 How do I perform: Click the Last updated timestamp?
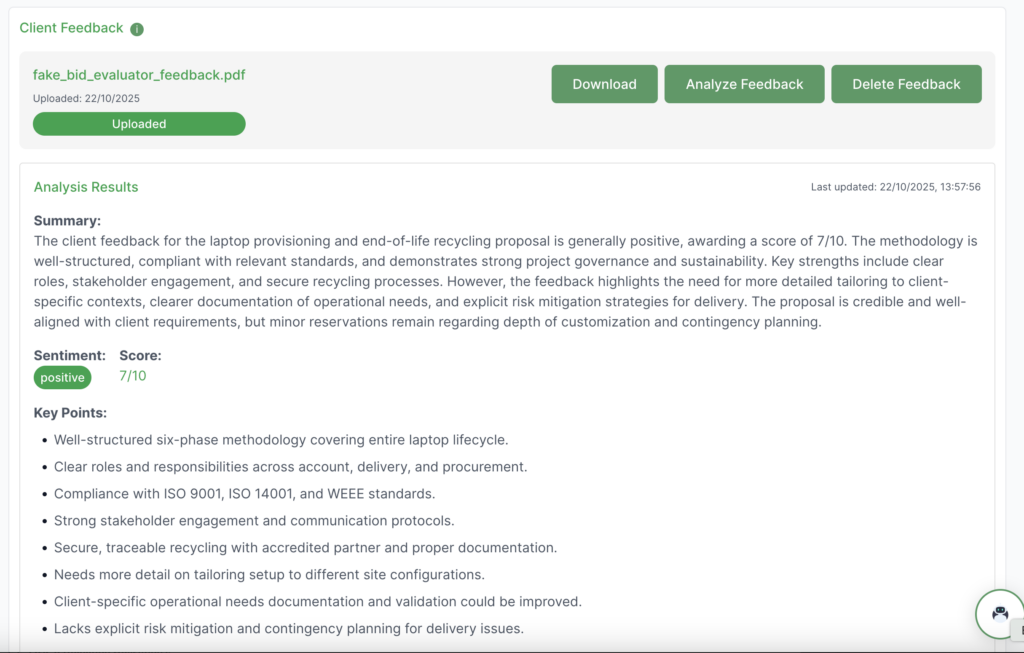tap(895, 187)
